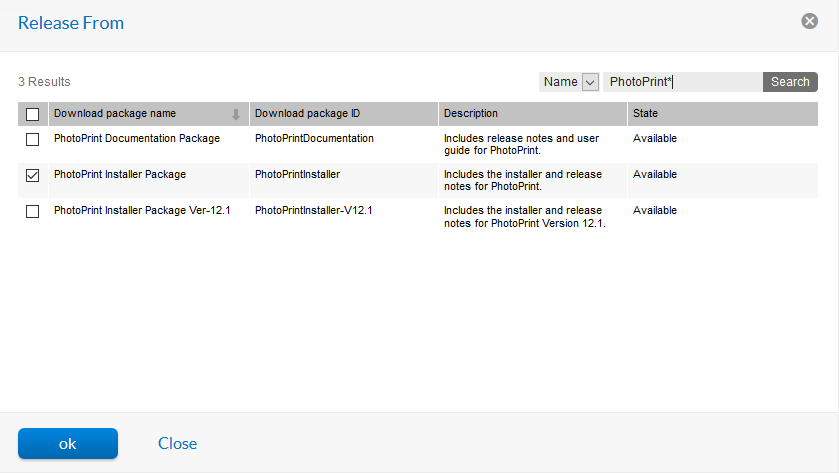This screenshot has width=839, height=473.
Task: Click the PhotoPrintDocumentation ID cell
Action: (x=314, y=139)
